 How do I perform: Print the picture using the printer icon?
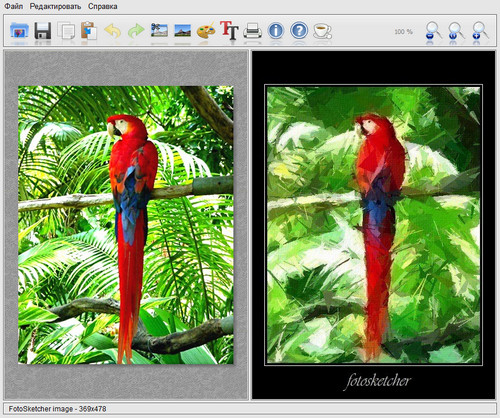pyautogui.click(x=252, y=31)
